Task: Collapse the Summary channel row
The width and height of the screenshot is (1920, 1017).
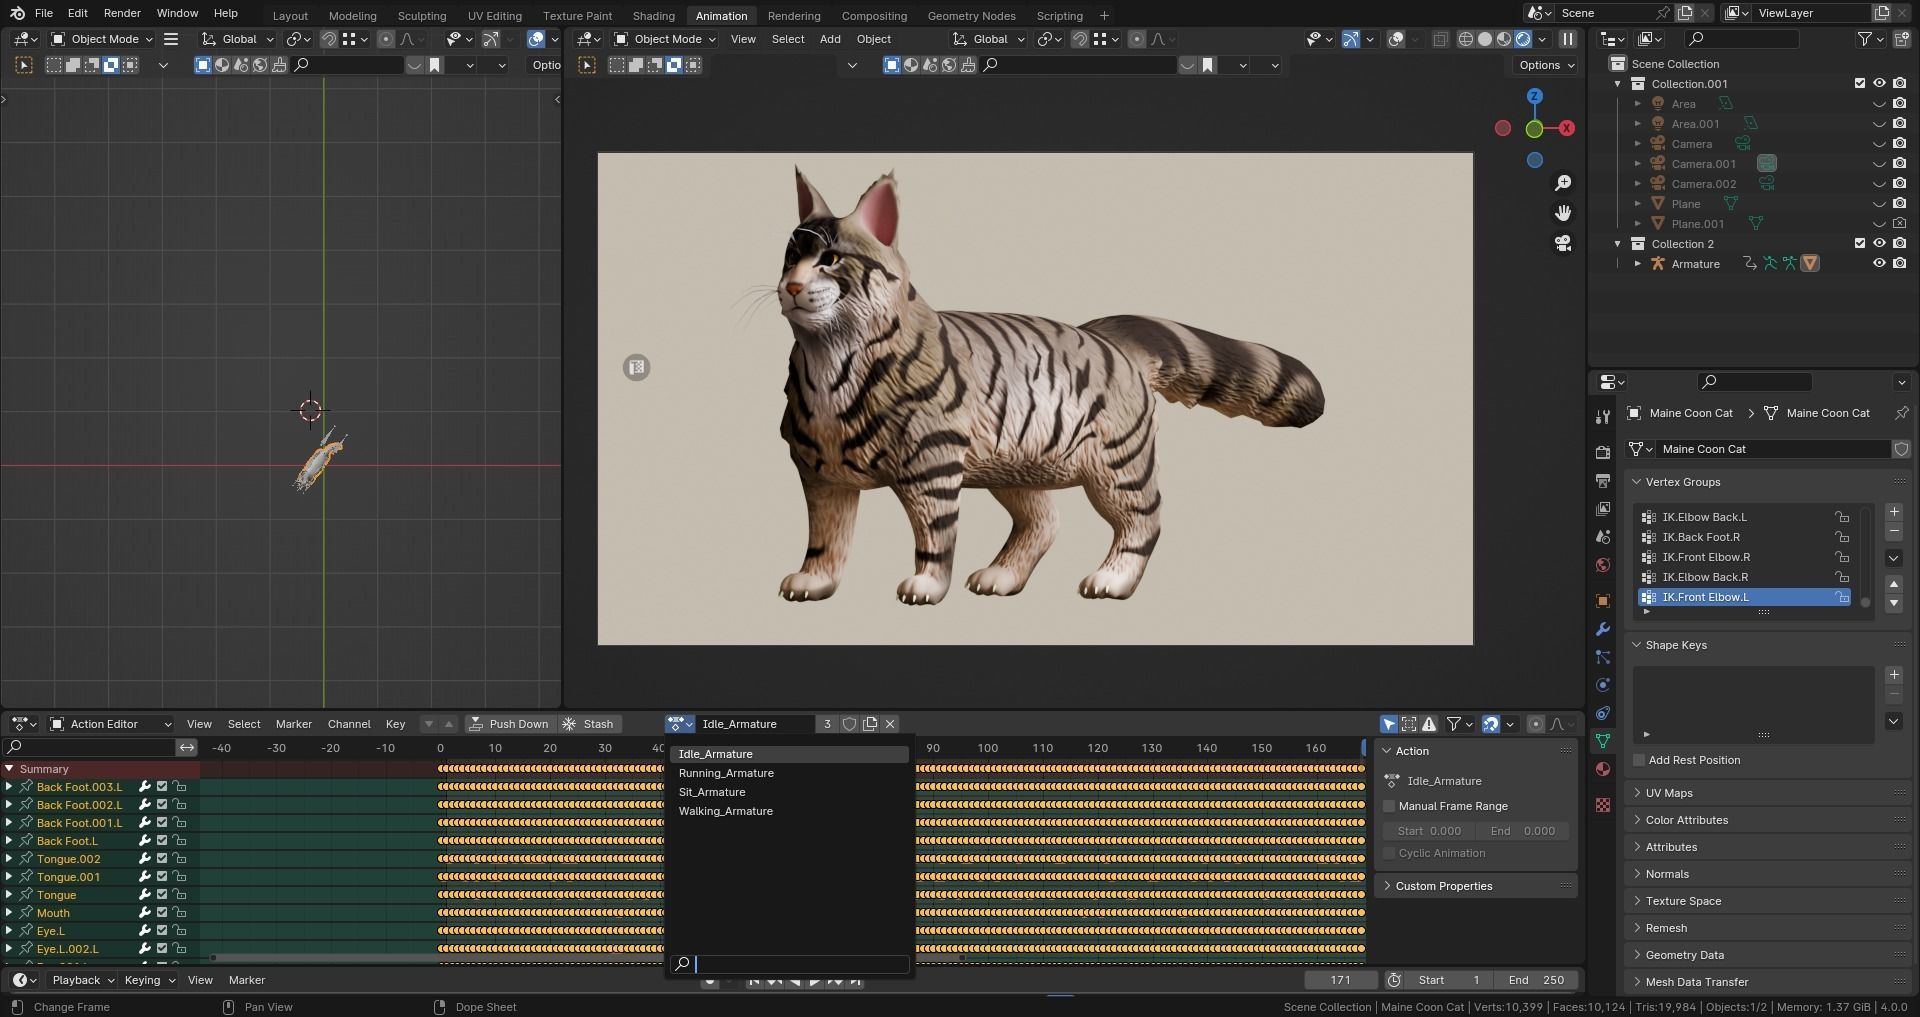Action: [9, 769]
